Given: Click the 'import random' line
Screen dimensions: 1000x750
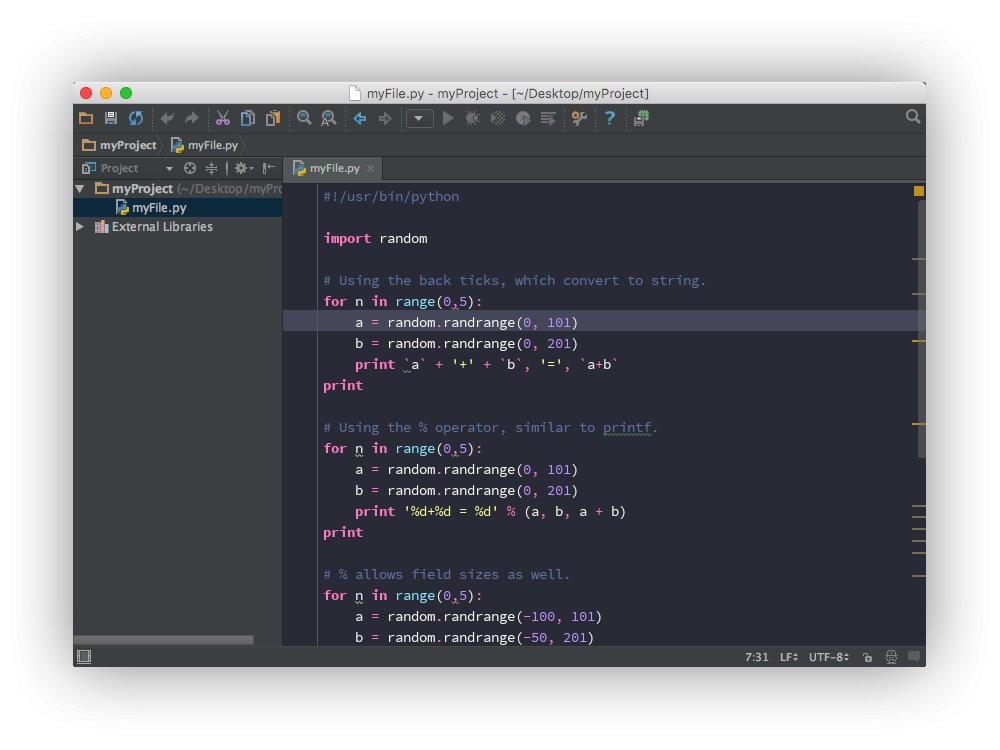Looking at the screenshot, I should click(376, 239).
